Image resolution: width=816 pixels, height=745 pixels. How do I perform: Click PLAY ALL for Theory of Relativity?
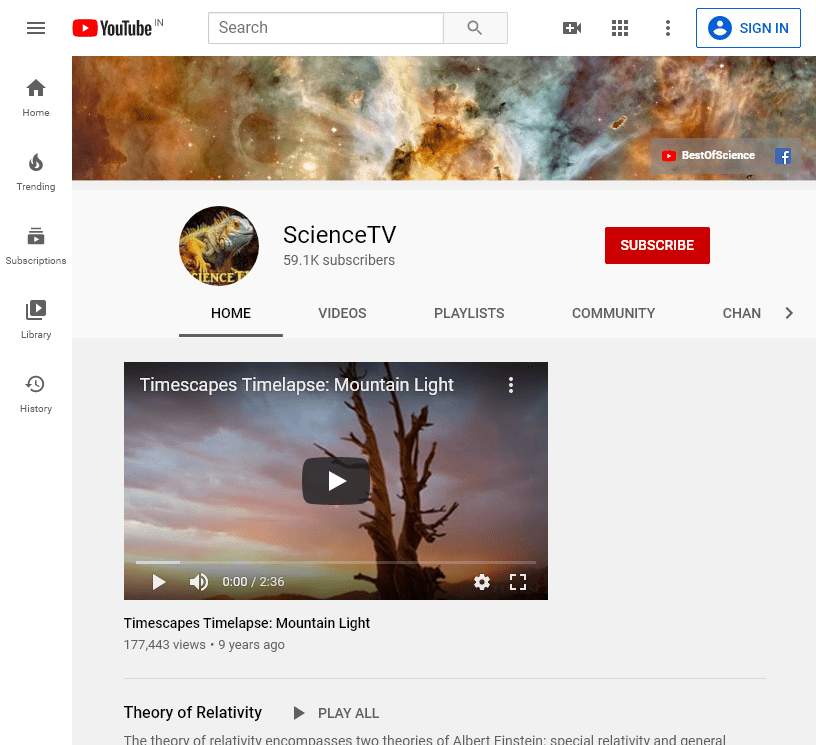[337, 713]
